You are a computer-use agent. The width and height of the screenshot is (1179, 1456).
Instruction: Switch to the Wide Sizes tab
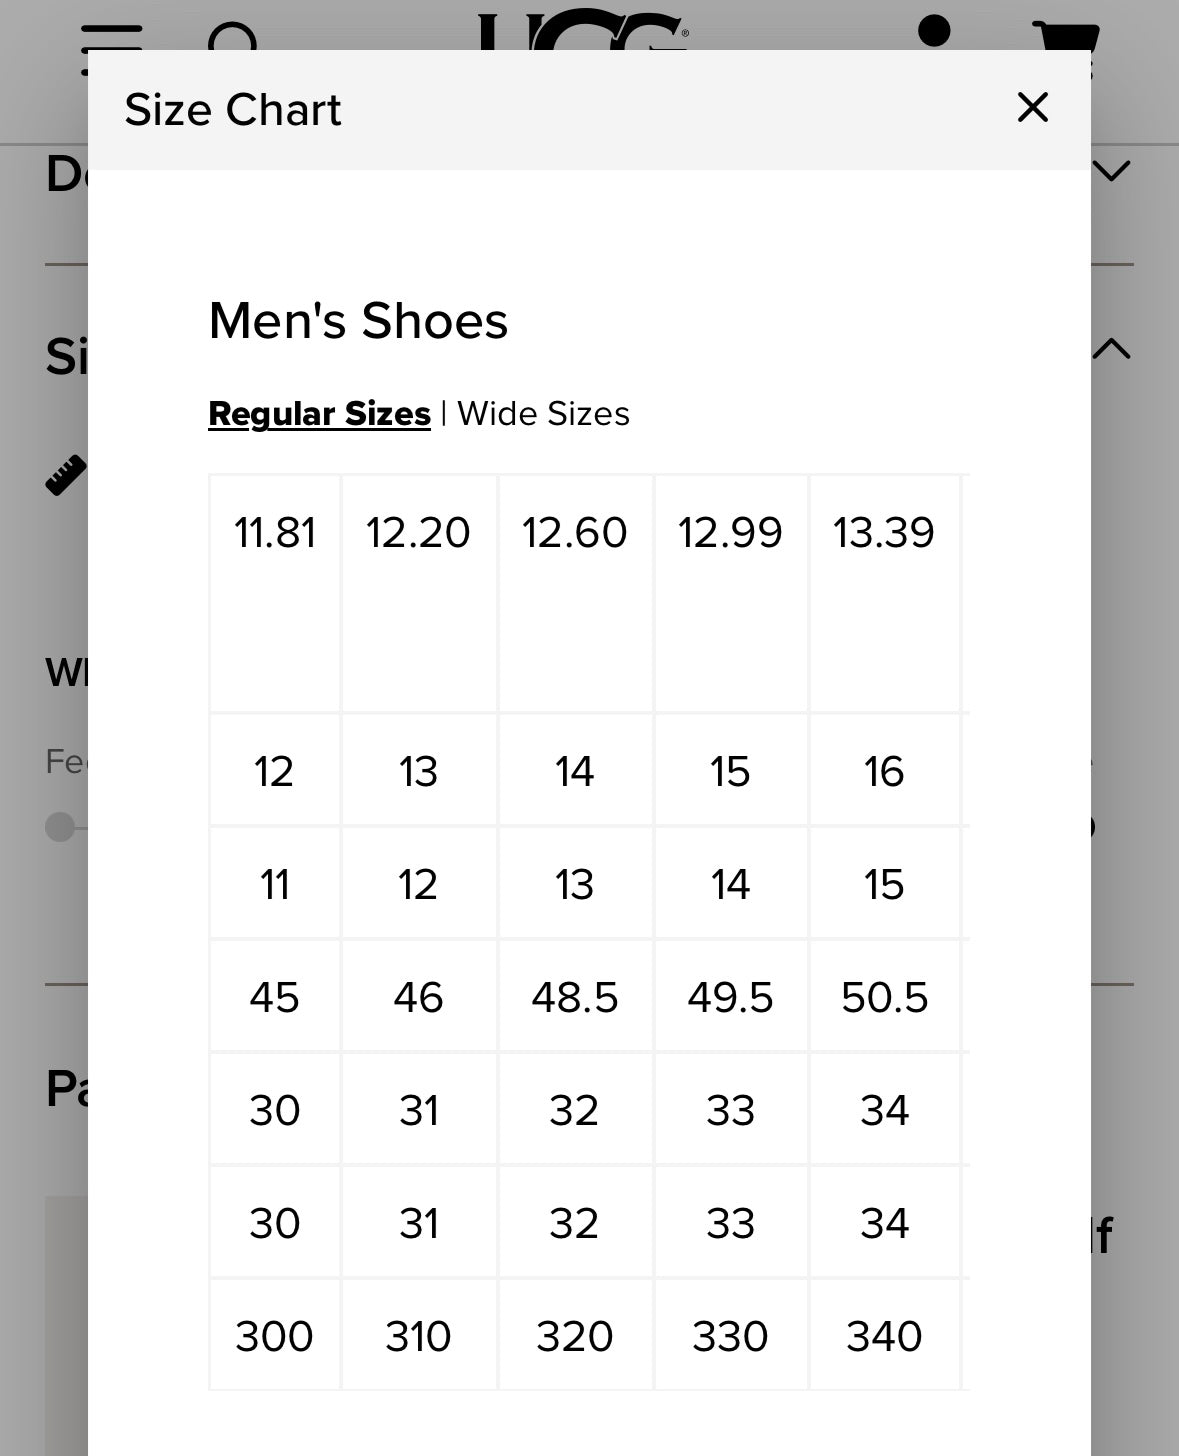tap(543, 413)
